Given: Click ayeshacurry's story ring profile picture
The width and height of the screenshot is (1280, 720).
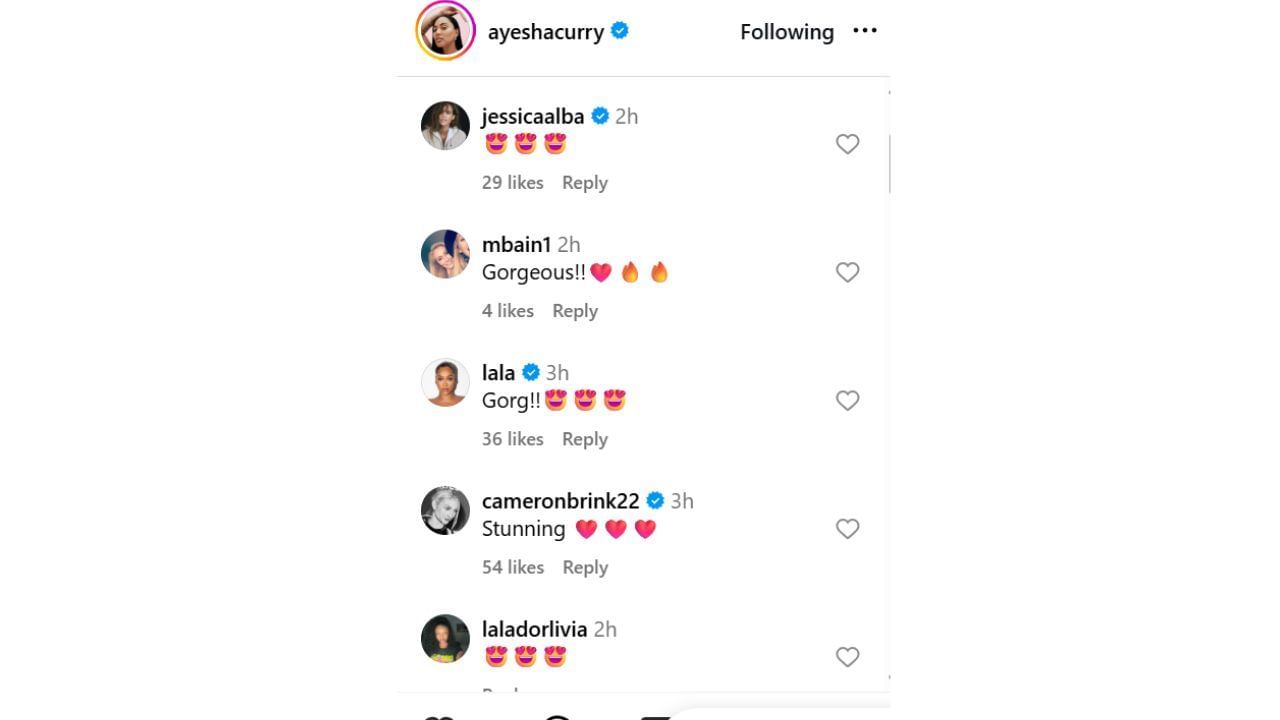Looking at the screenshot, I should tap(445, 31).
